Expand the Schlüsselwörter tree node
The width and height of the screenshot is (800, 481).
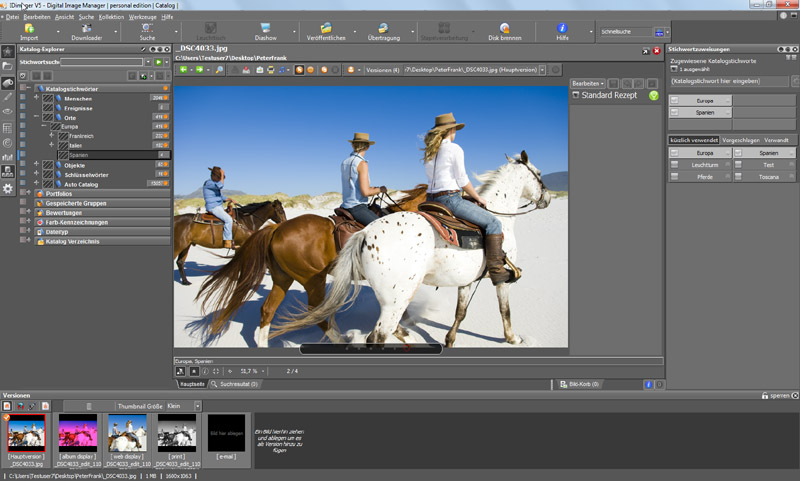[x=36, y=174]
